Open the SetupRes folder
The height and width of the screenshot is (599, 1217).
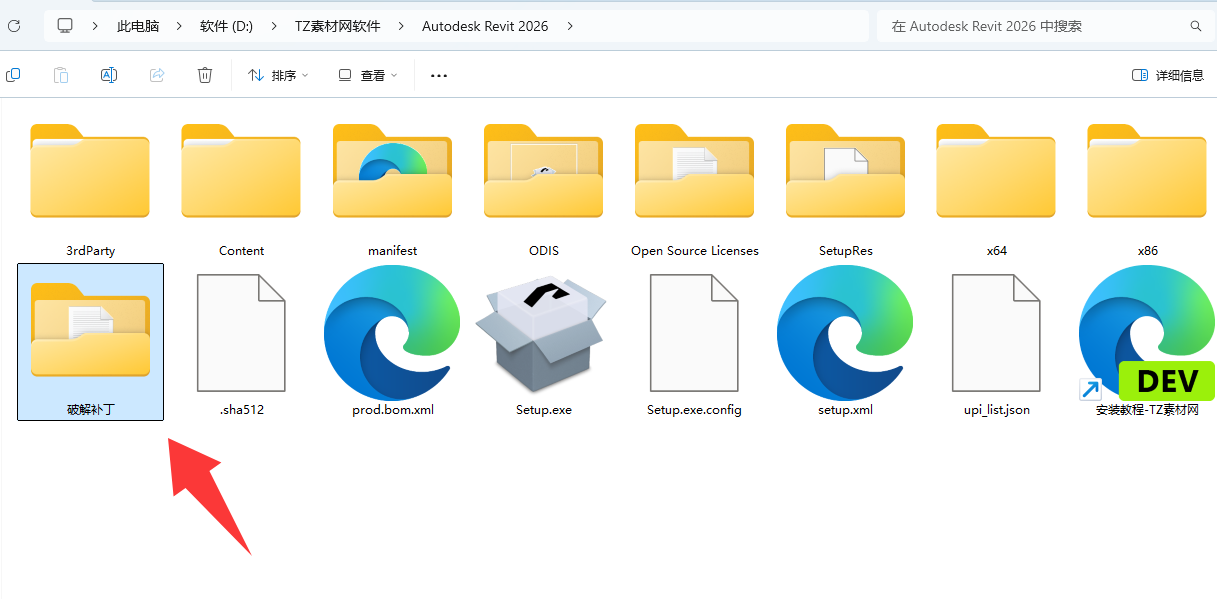coord(845,171)
